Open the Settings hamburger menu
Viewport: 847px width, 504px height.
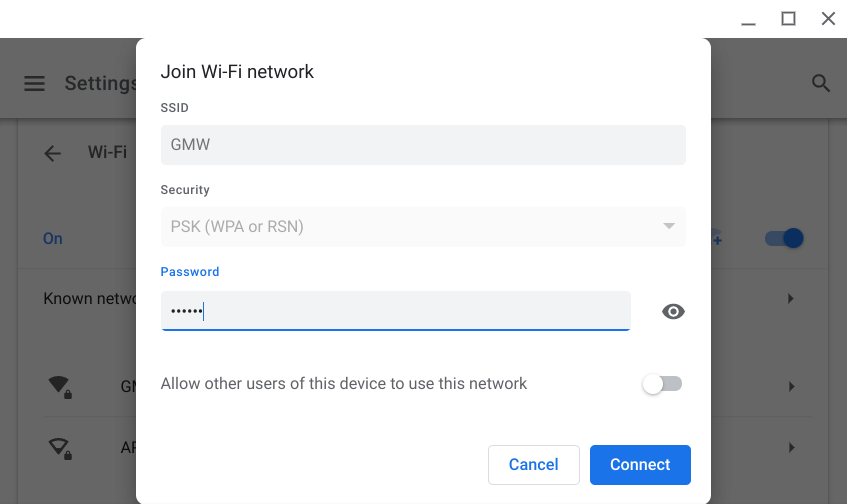(35, 84)
